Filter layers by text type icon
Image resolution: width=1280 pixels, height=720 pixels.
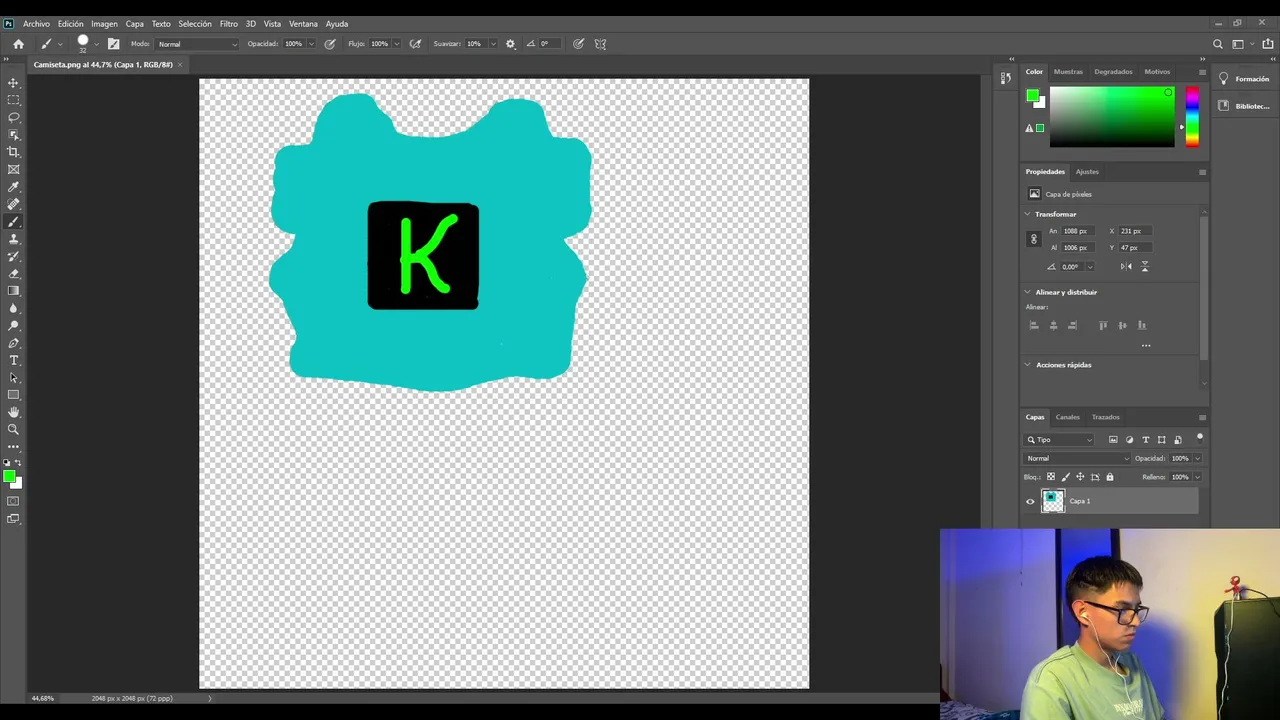point(1145,440)
